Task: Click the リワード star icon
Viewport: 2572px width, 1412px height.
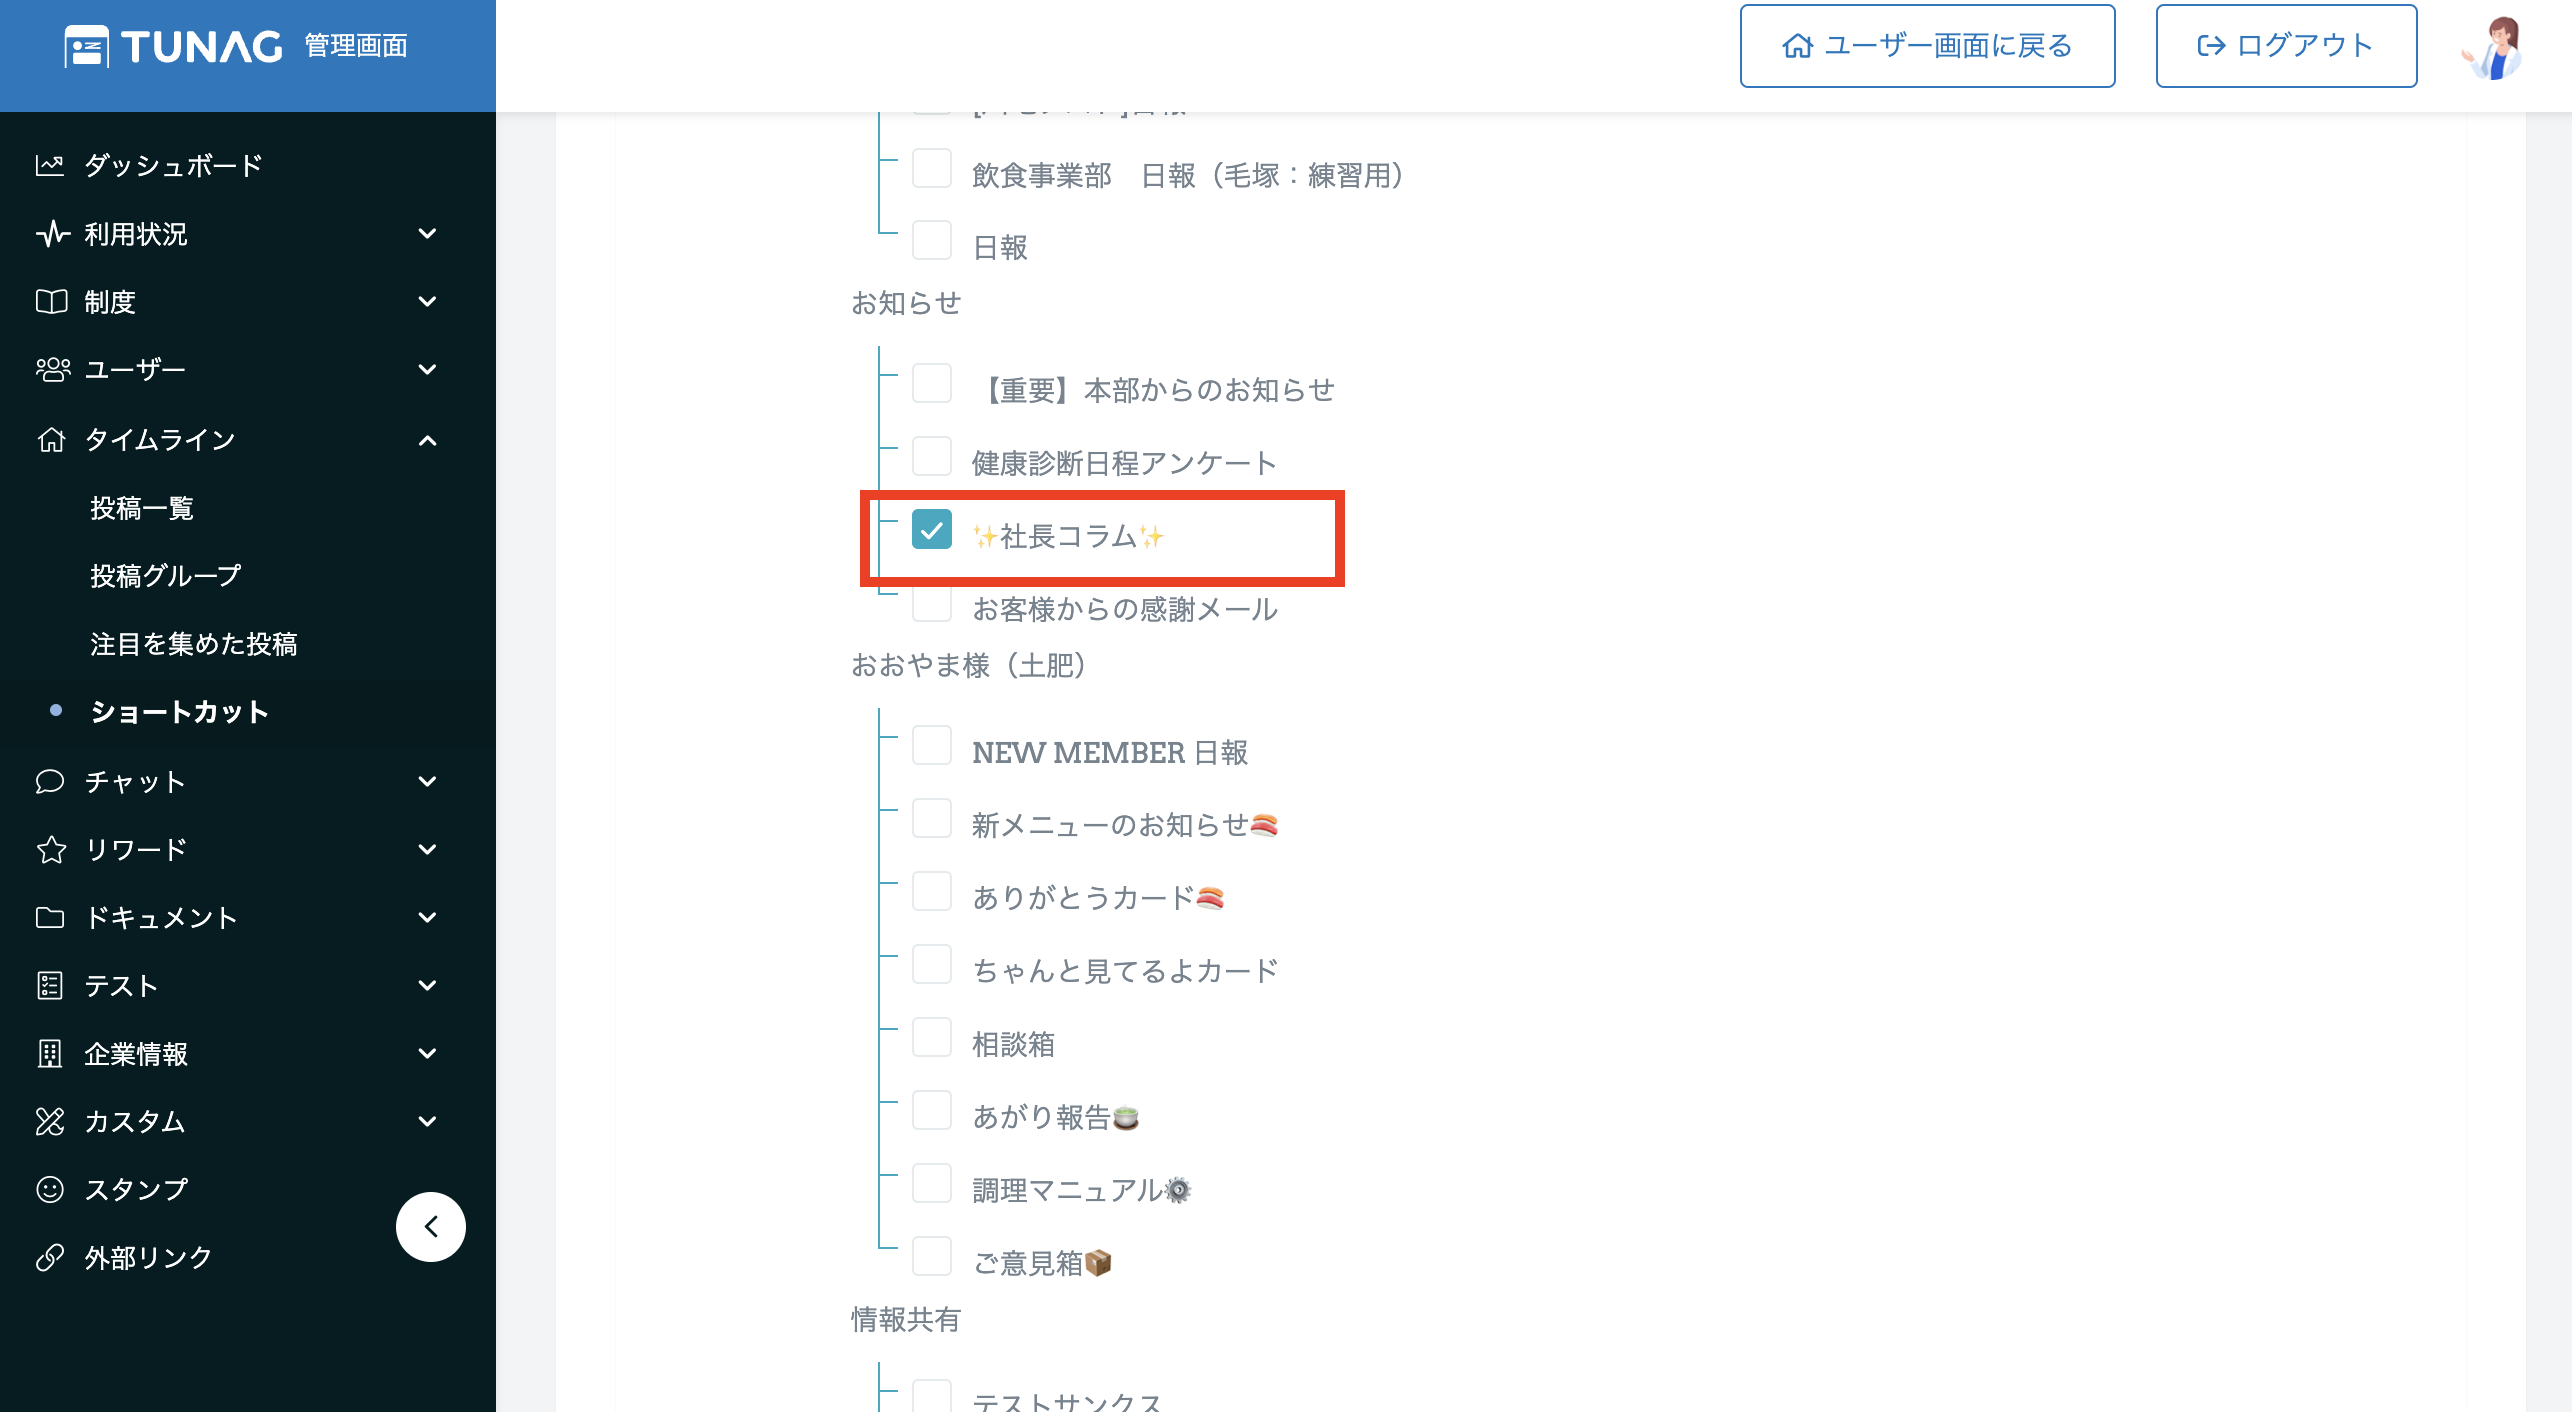Action: pyautogui.click(x=51, y=849)
